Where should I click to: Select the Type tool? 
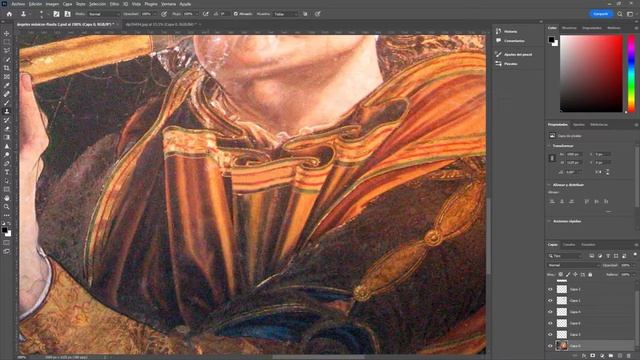[x=7, y=172]
